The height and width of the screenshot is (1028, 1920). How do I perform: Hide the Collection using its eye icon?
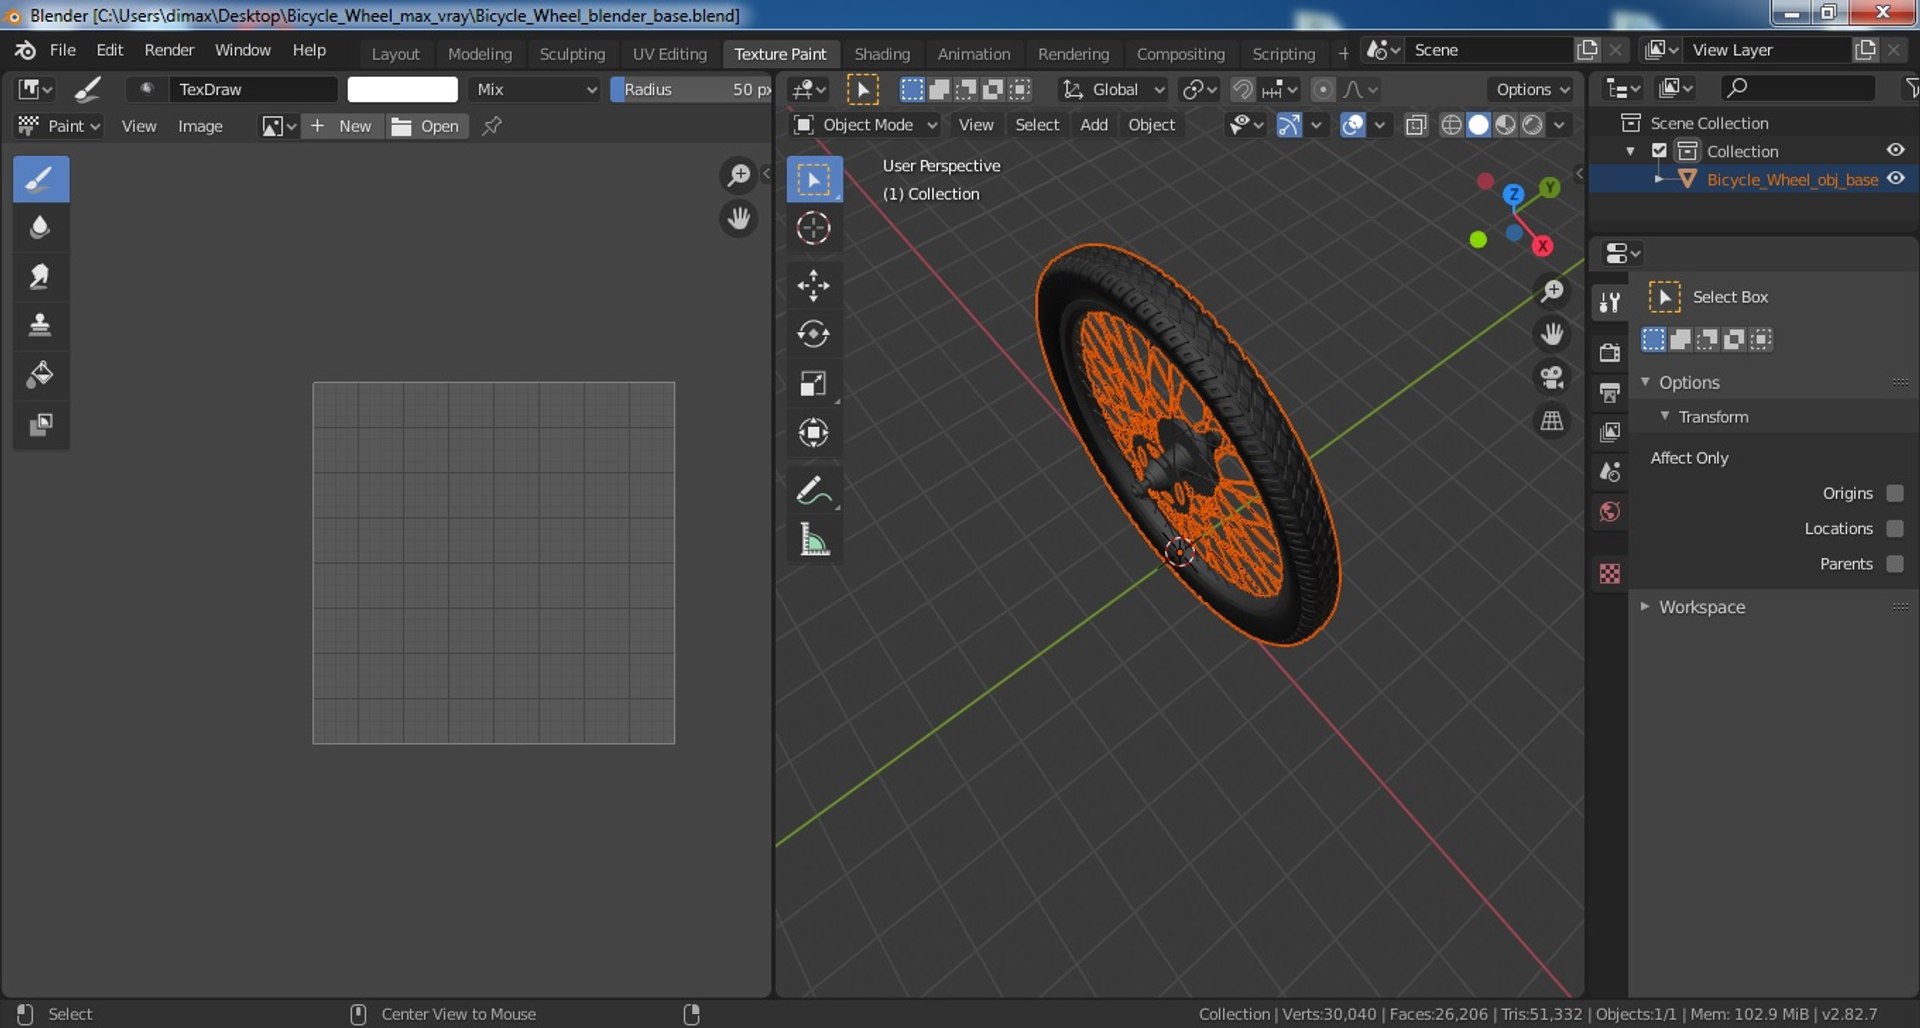(x=1895, y=150)
